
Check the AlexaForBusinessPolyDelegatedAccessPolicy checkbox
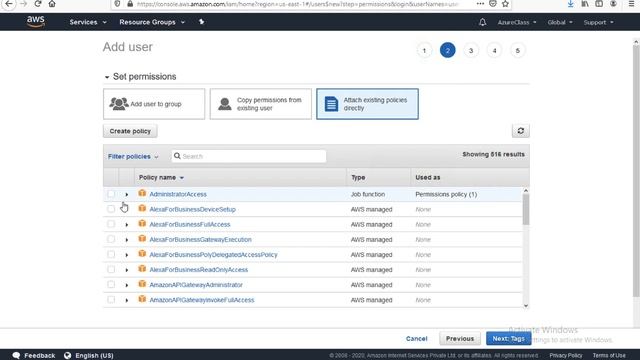pyautogui.click(x=111, y=254)
